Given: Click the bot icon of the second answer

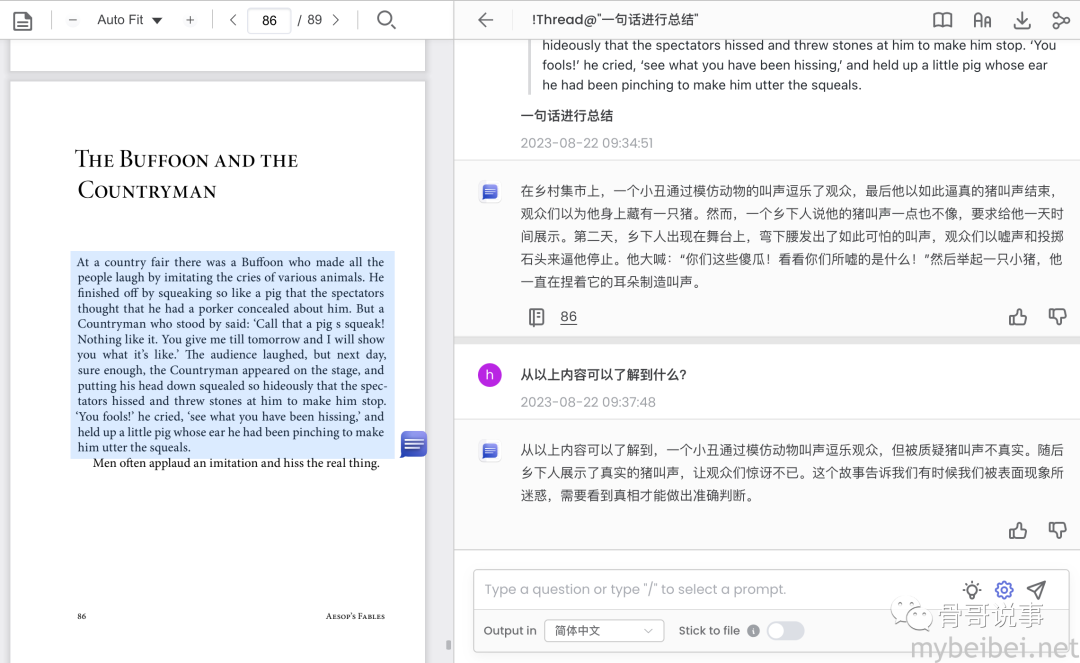Looking at the screenshot, I should click(490, 451).
